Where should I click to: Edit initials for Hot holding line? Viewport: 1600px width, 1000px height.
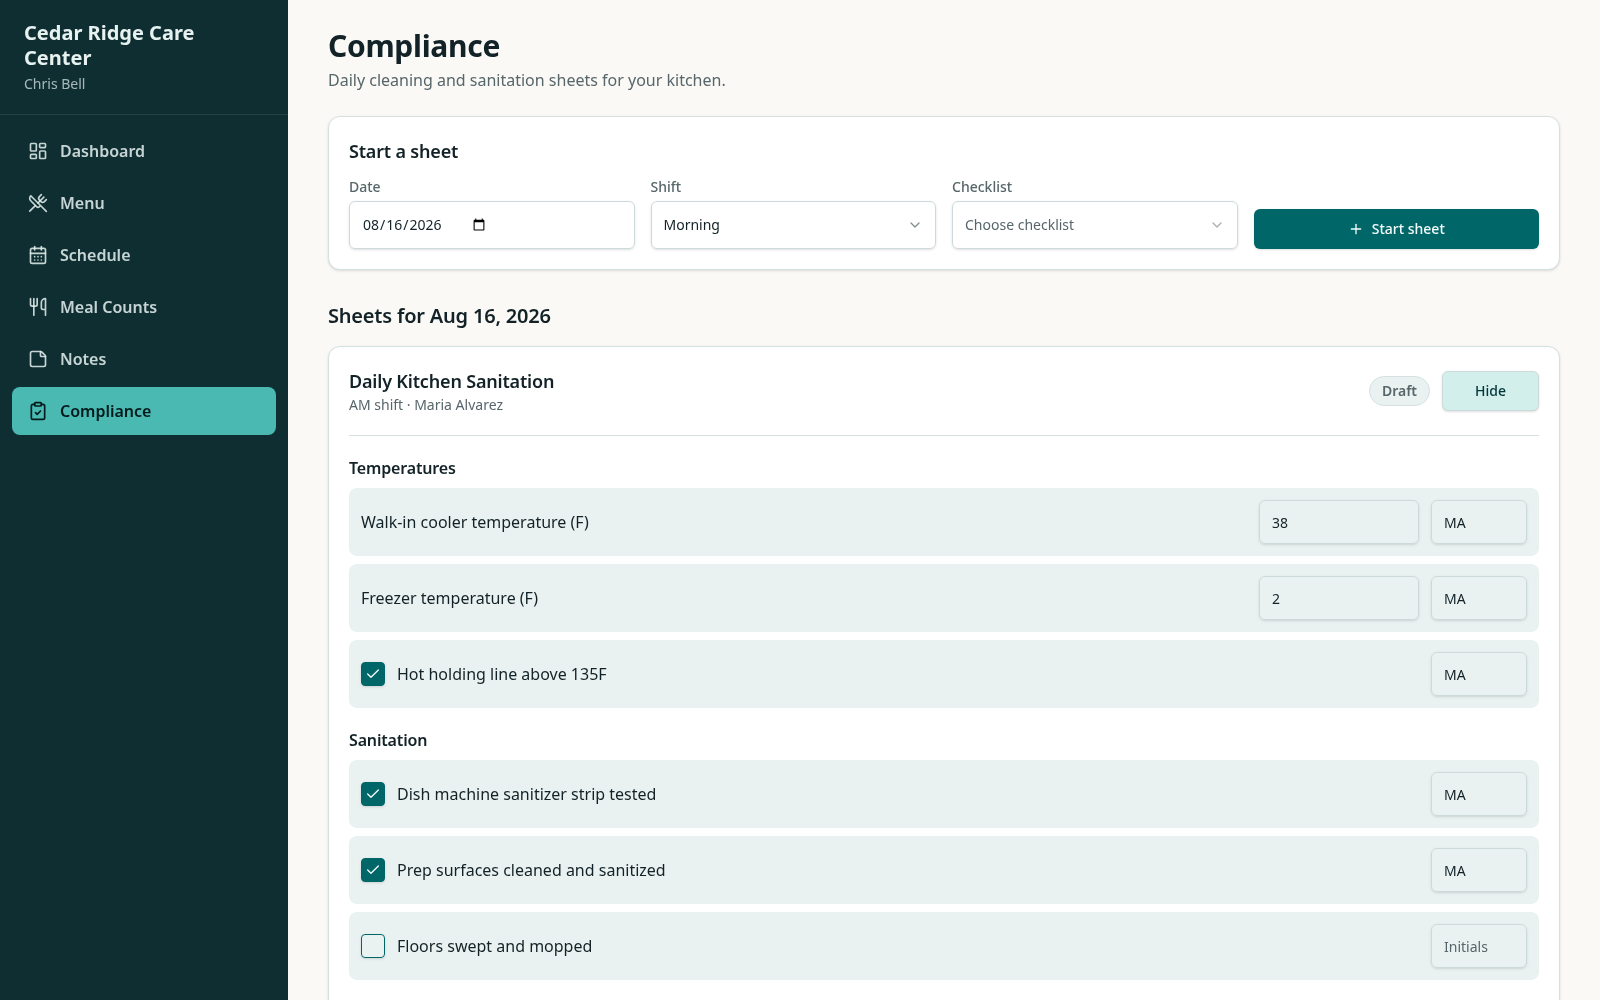[x=1478, y=674]
